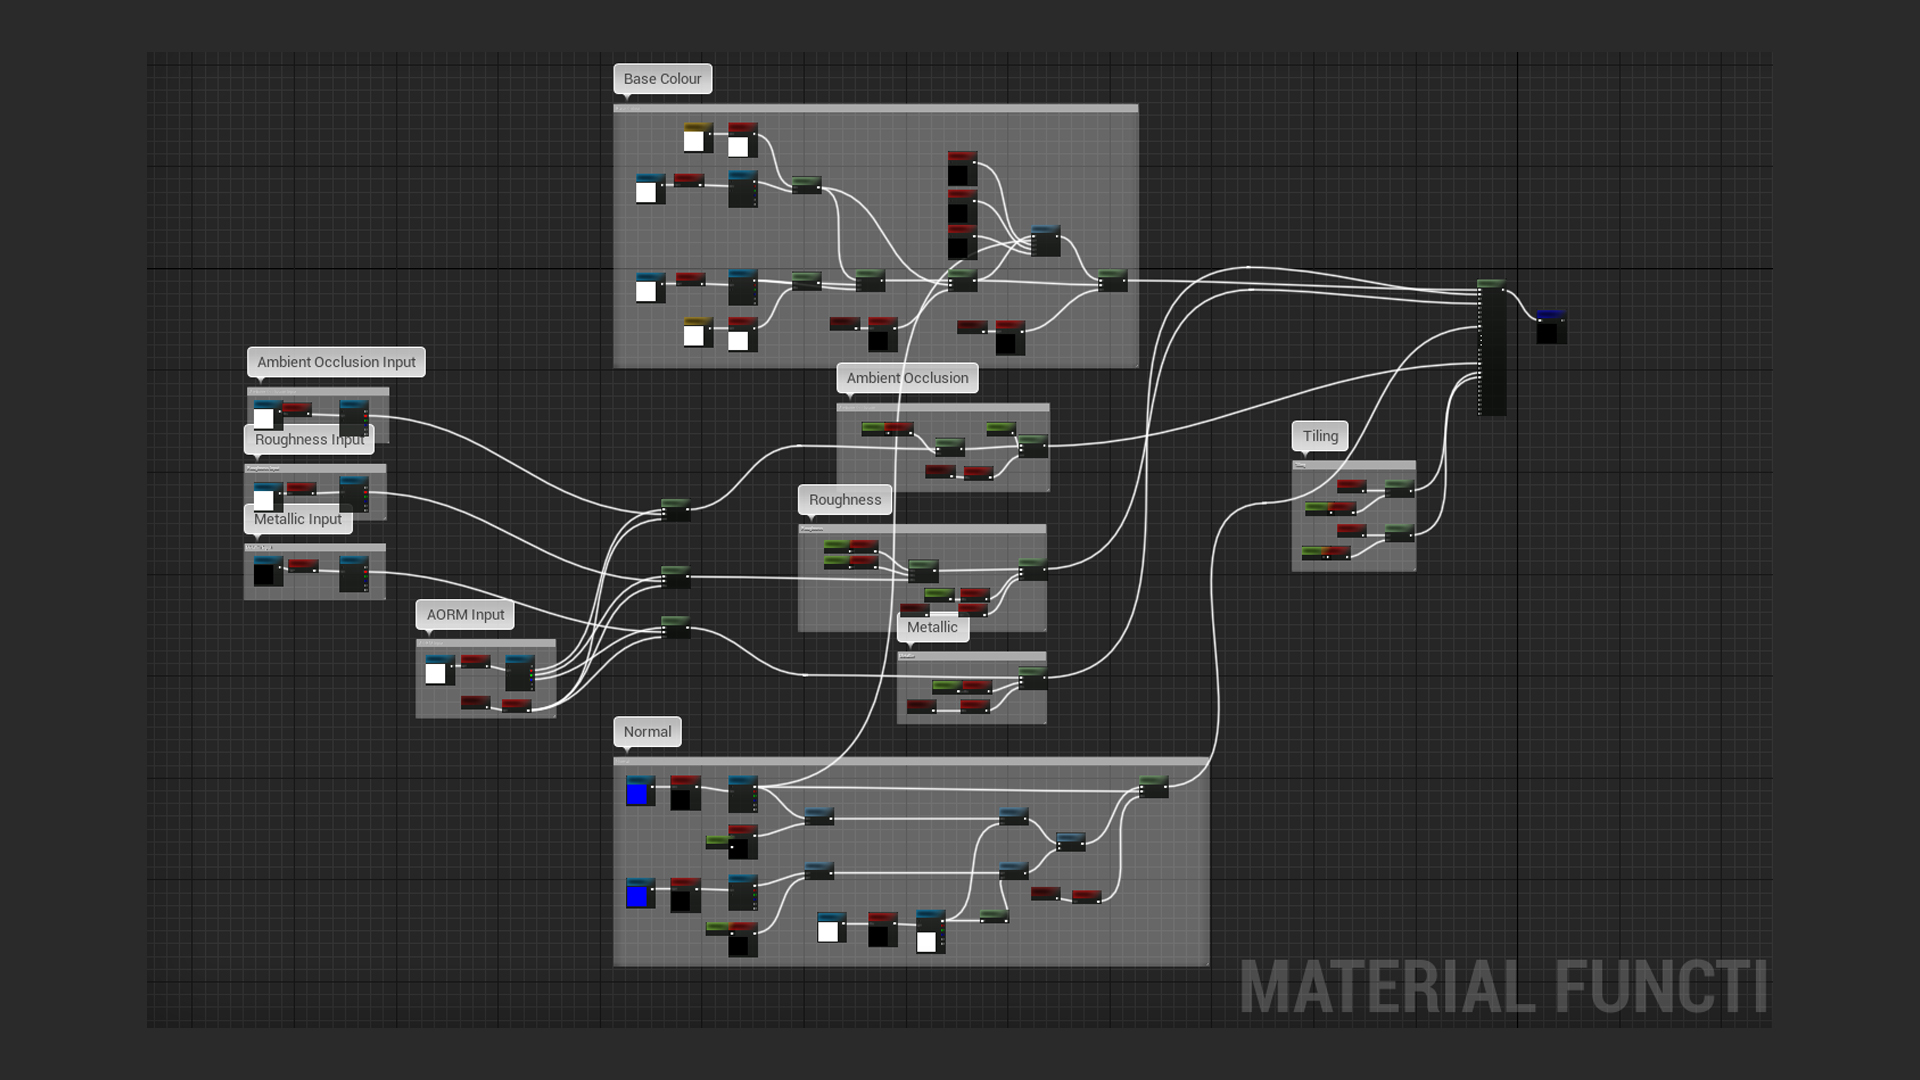The image size is (1920, 1080).
Task: Click the AORM Input comment label
Action: (465, 615)
